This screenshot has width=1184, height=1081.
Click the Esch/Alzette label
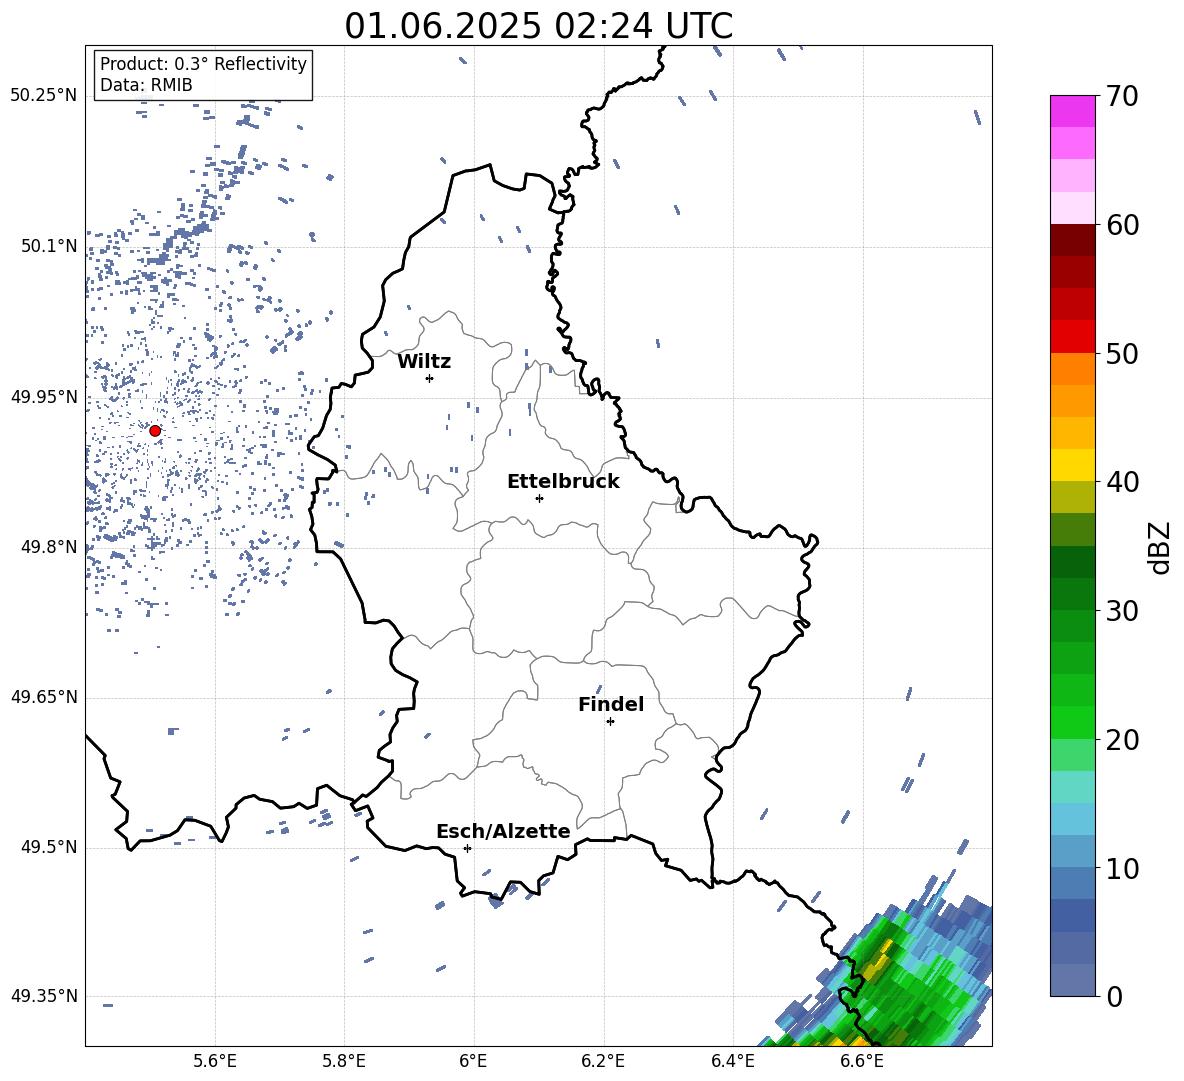click(503, 831)
